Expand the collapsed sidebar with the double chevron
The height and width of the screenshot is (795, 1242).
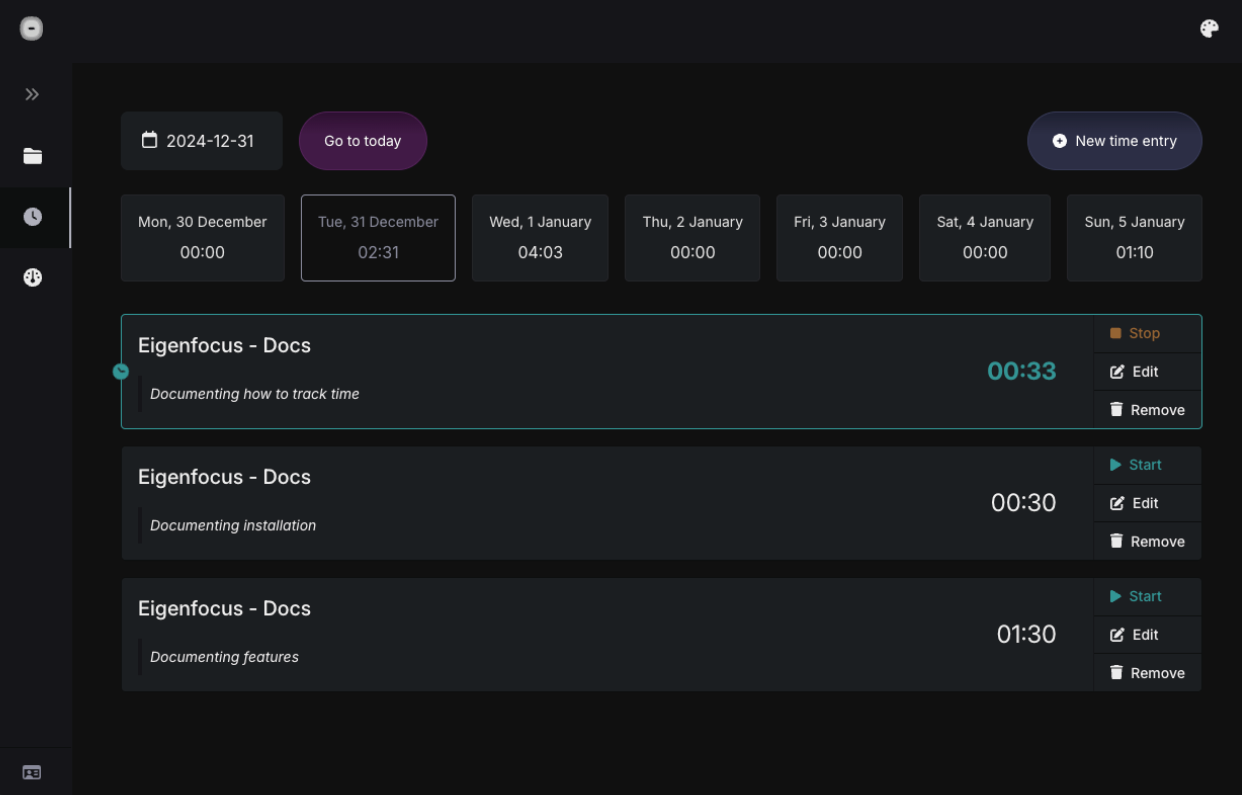[x=32, y=93]
